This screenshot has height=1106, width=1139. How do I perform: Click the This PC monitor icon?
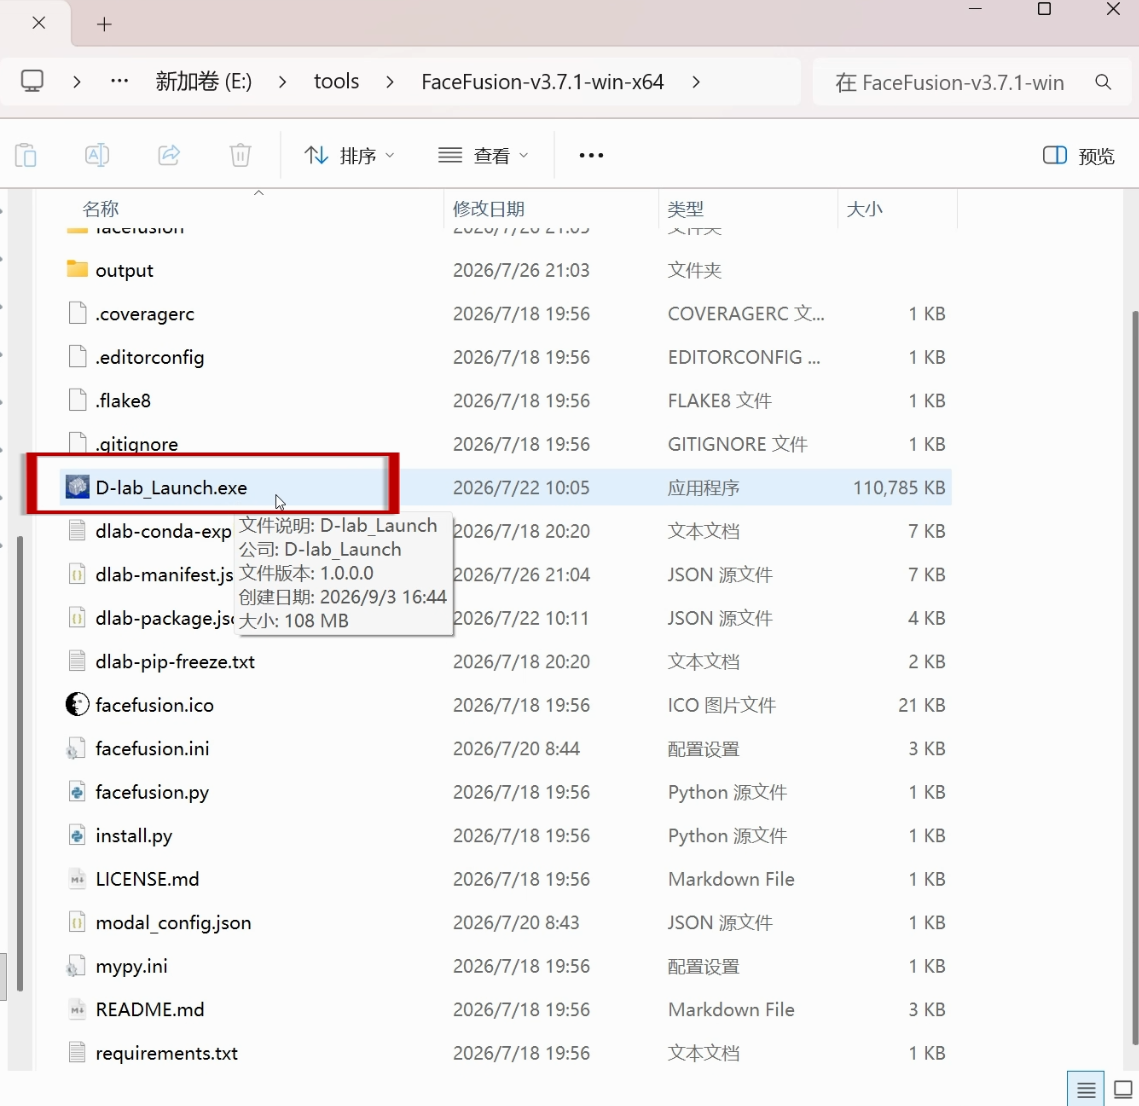32,81
